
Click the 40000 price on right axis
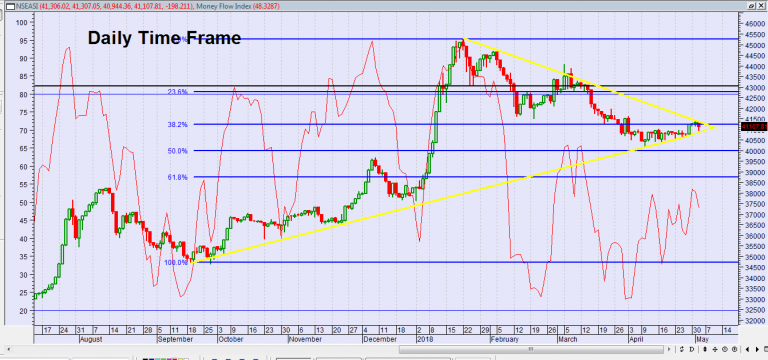[x=755, y=151]
